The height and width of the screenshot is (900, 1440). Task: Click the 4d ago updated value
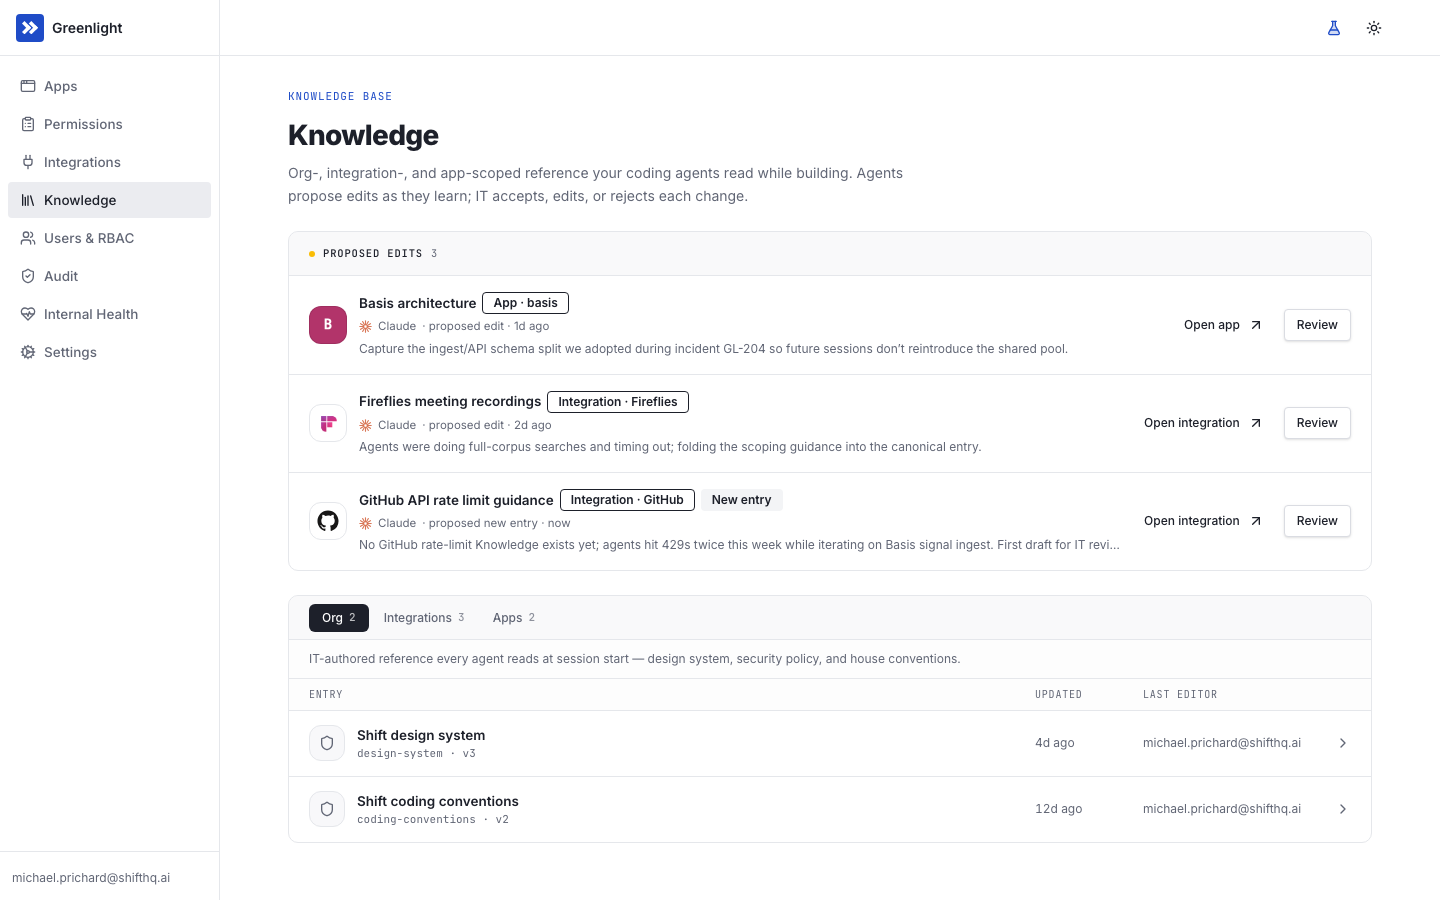pos(1055,743)
